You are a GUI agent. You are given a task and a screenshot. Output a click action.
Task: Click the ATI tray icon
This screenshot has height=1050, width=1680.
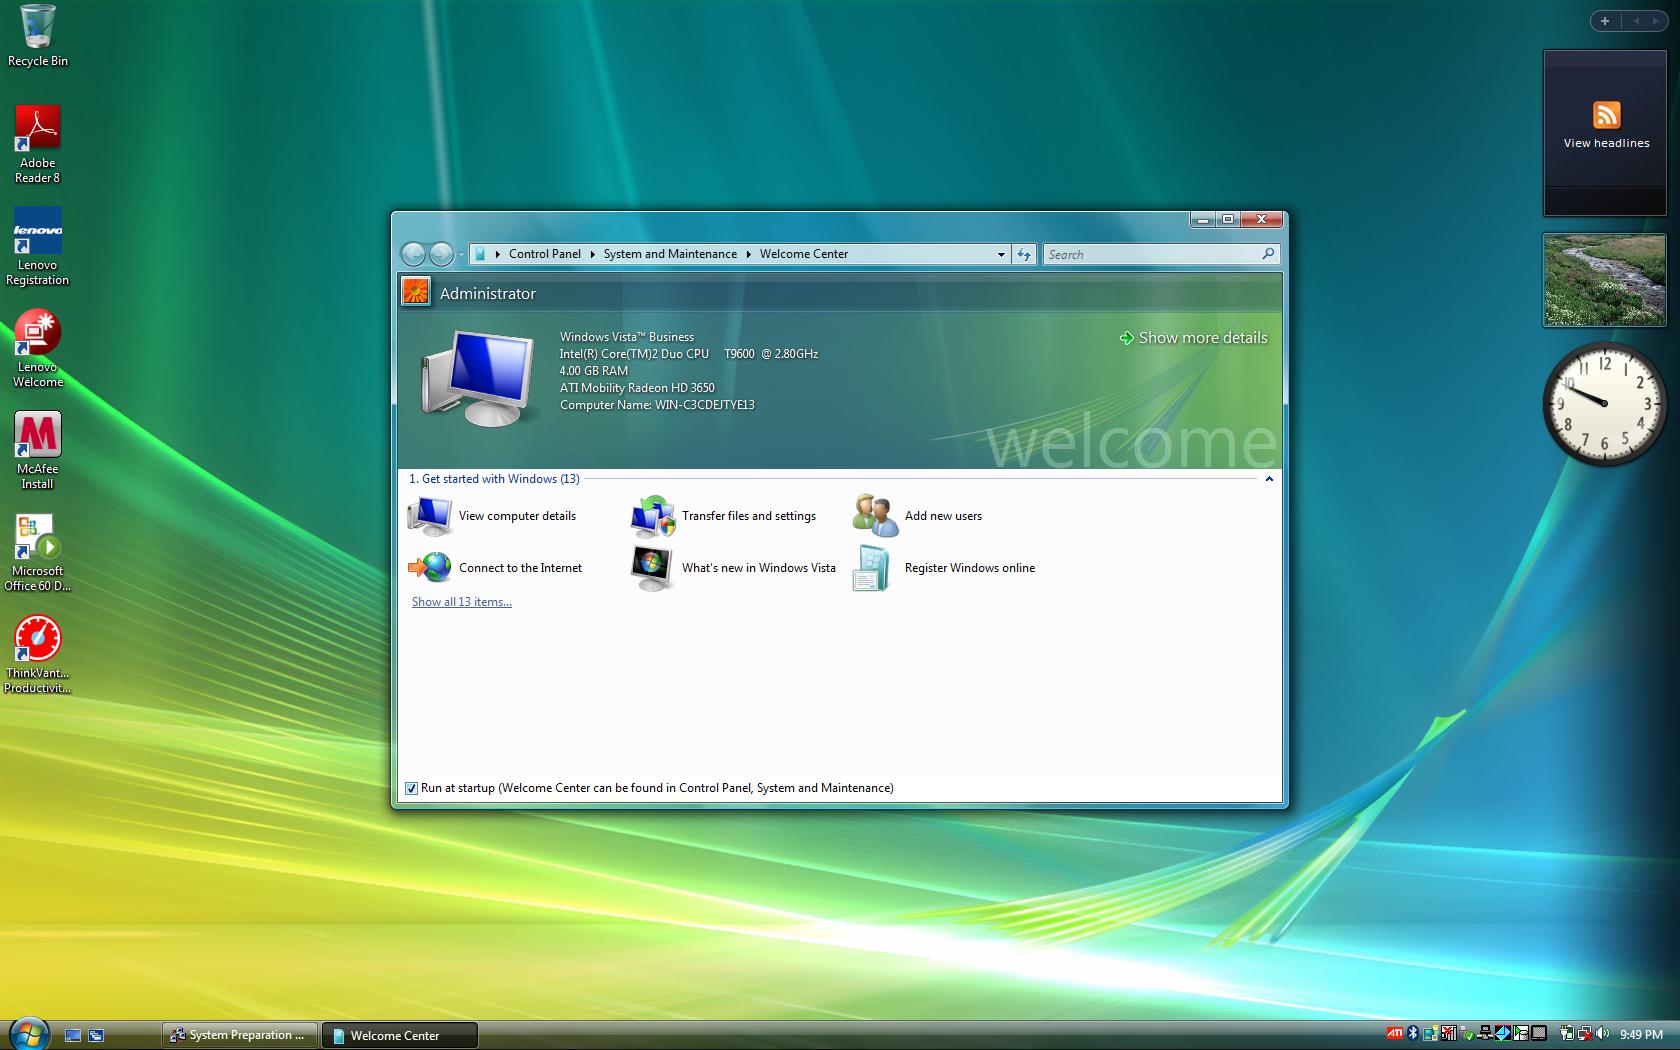click(x=1395, y=1033)
